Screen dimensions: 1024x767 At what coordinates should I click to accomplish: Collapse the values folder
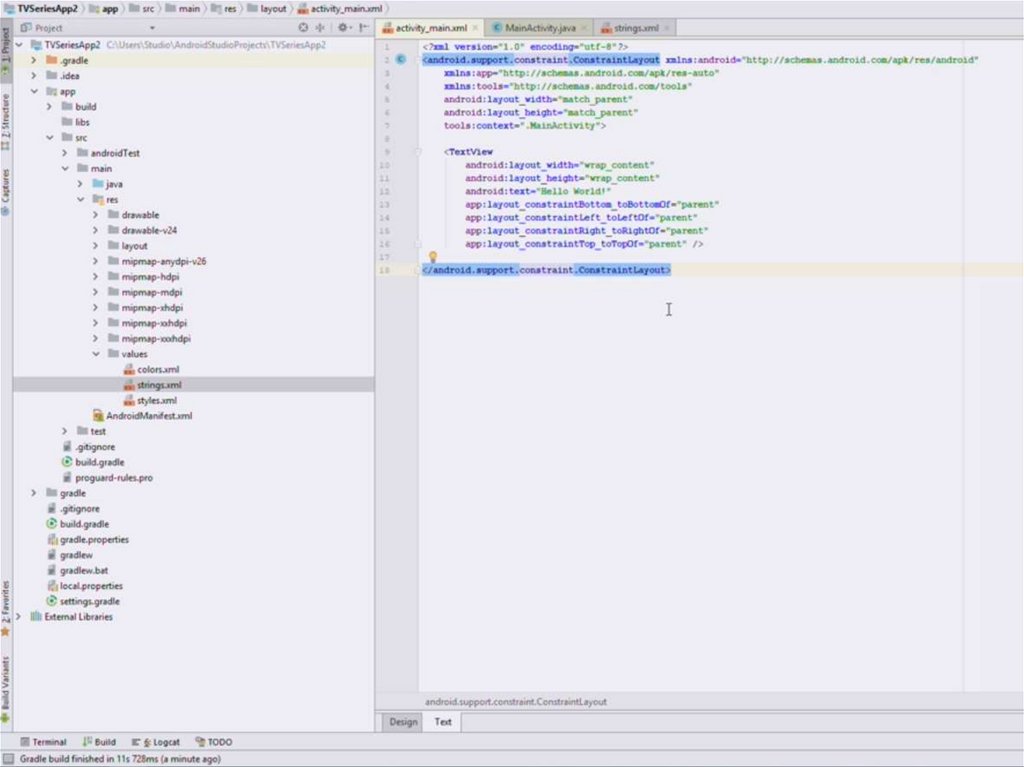pos(97,354)
